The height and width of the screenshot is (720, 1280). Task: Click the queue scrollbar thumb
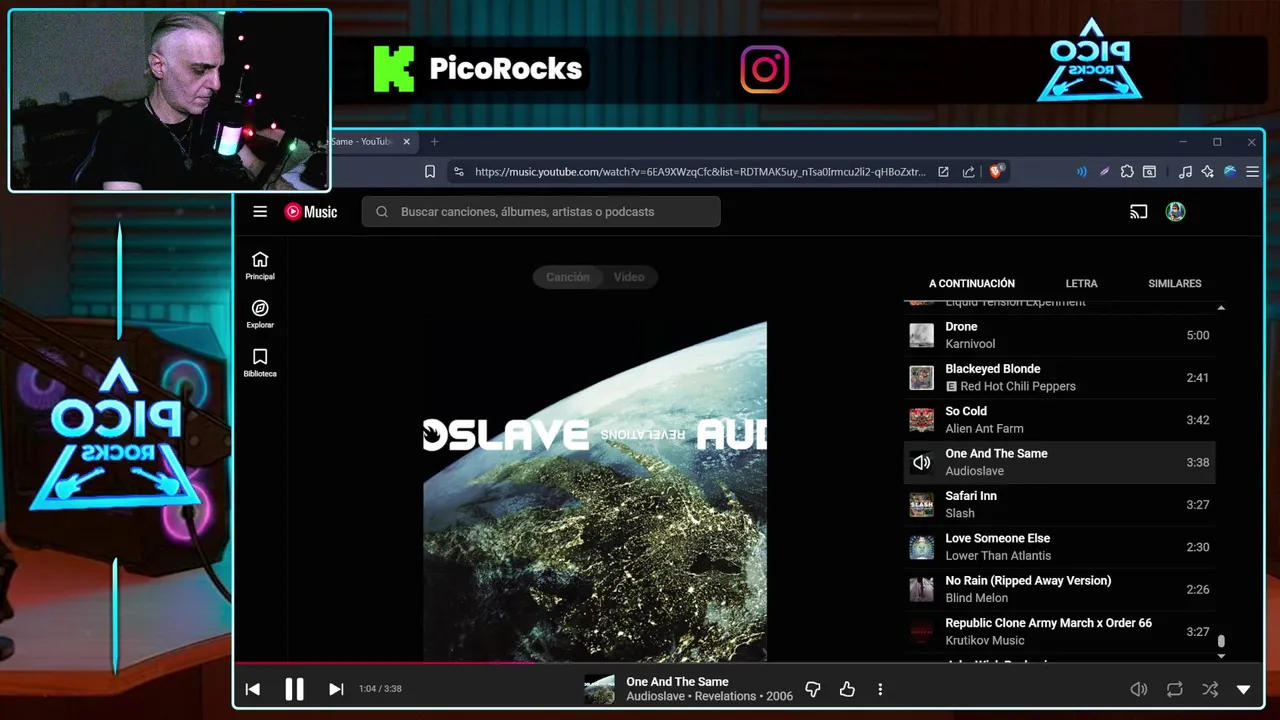1221,641
